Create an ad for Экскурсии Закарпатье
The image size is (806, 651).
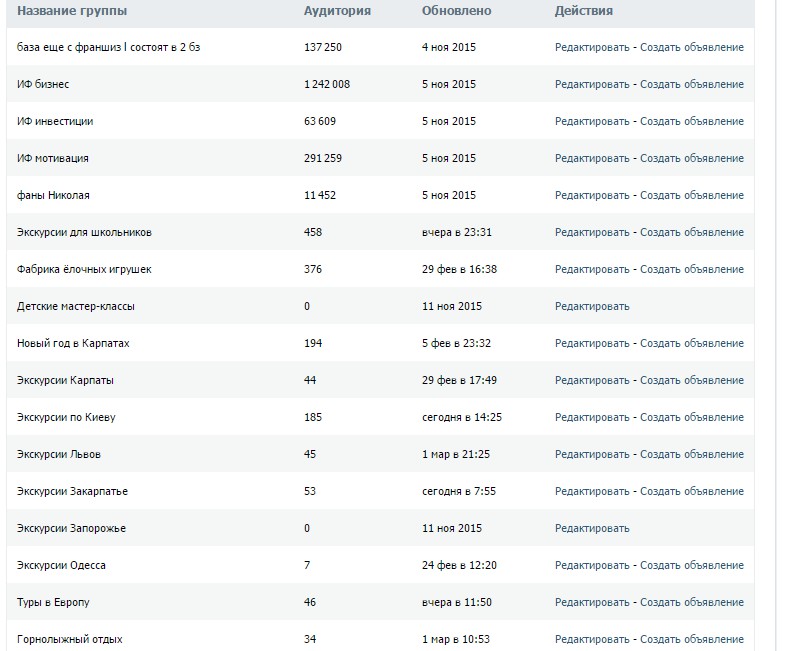pyautogui.click(x=692, y=491)
